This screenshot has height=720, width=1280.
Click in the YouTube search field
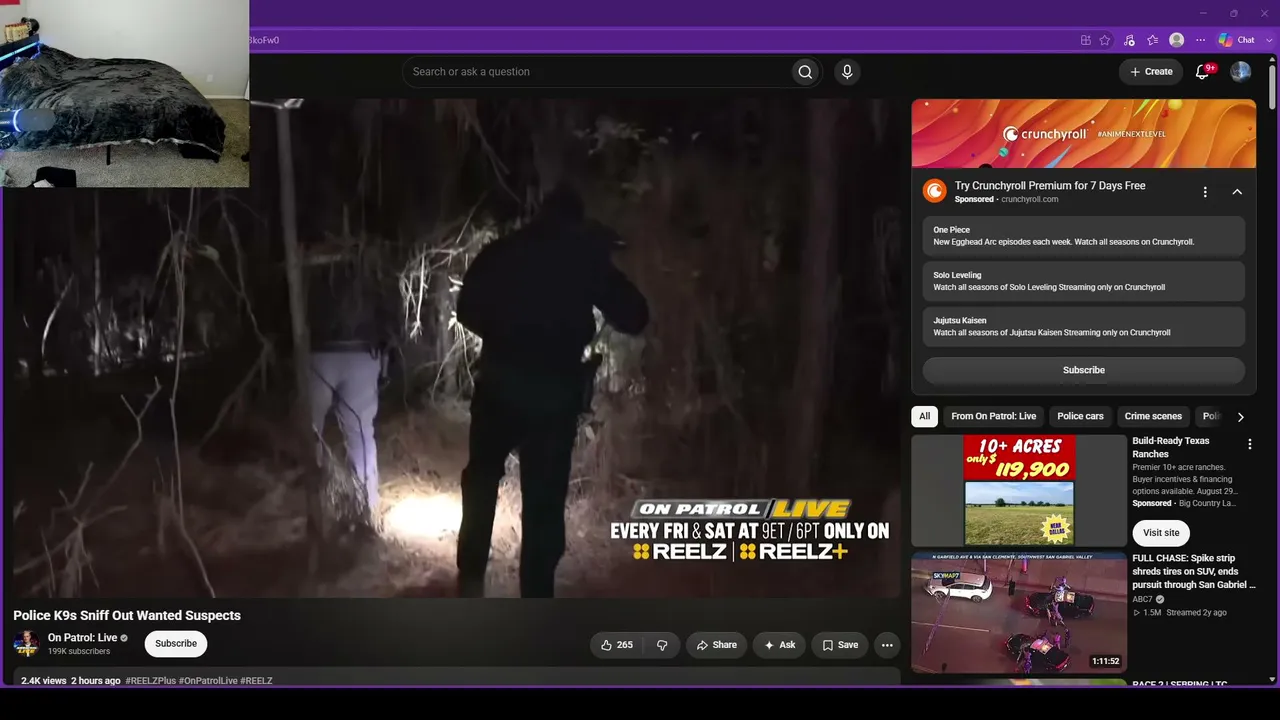click(x=597, y=72)
